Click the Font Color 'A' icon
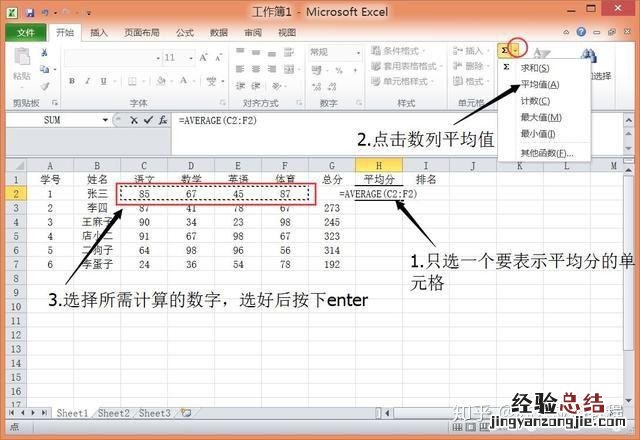This screenshot has height=440, width=640. click(x=184, y=80)
